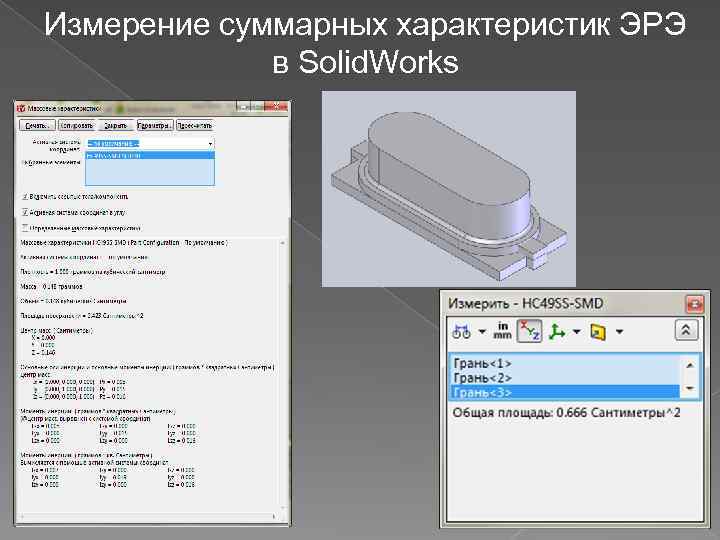The width and height of the screenshot is (720, 540).
Task: Click the HC49SS-SMD crystal 3D model image
Action: (x=449, y=189)
